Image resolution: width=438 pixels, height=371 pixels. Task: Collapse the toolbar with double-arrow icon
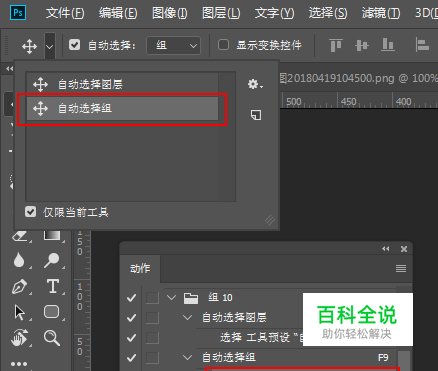[9, 69]
